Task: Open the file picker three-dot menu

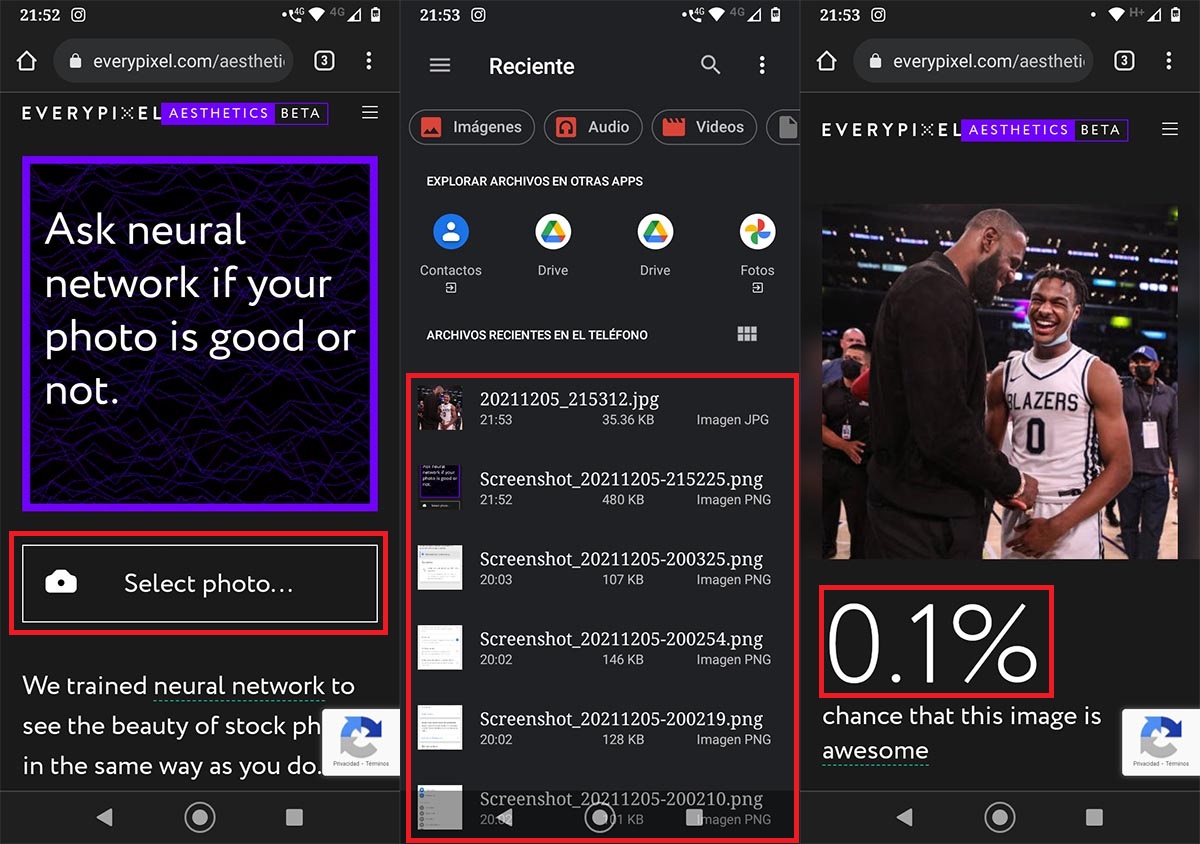Action: pyautogui.click(x=763, y=65)
